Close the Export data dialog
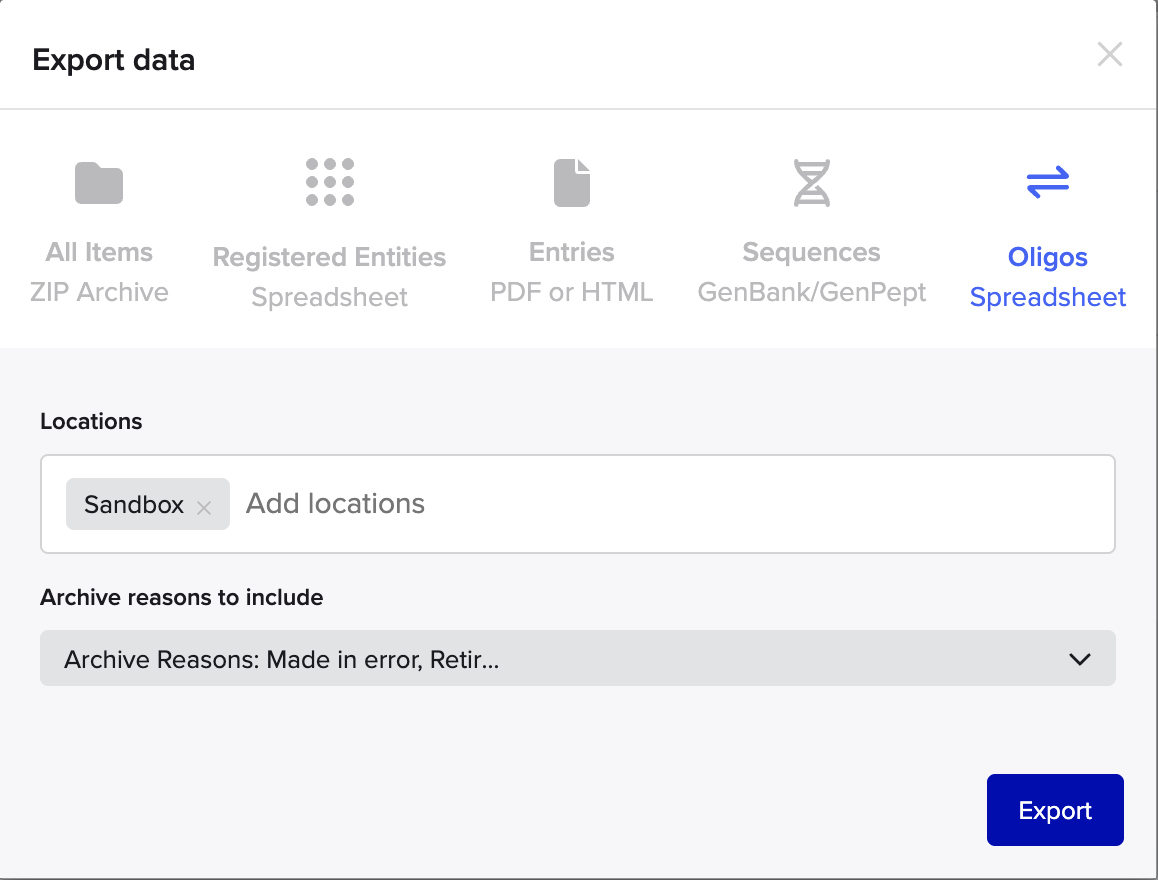The height and width of the screenshot is (880, 1158). [1109, 54]
